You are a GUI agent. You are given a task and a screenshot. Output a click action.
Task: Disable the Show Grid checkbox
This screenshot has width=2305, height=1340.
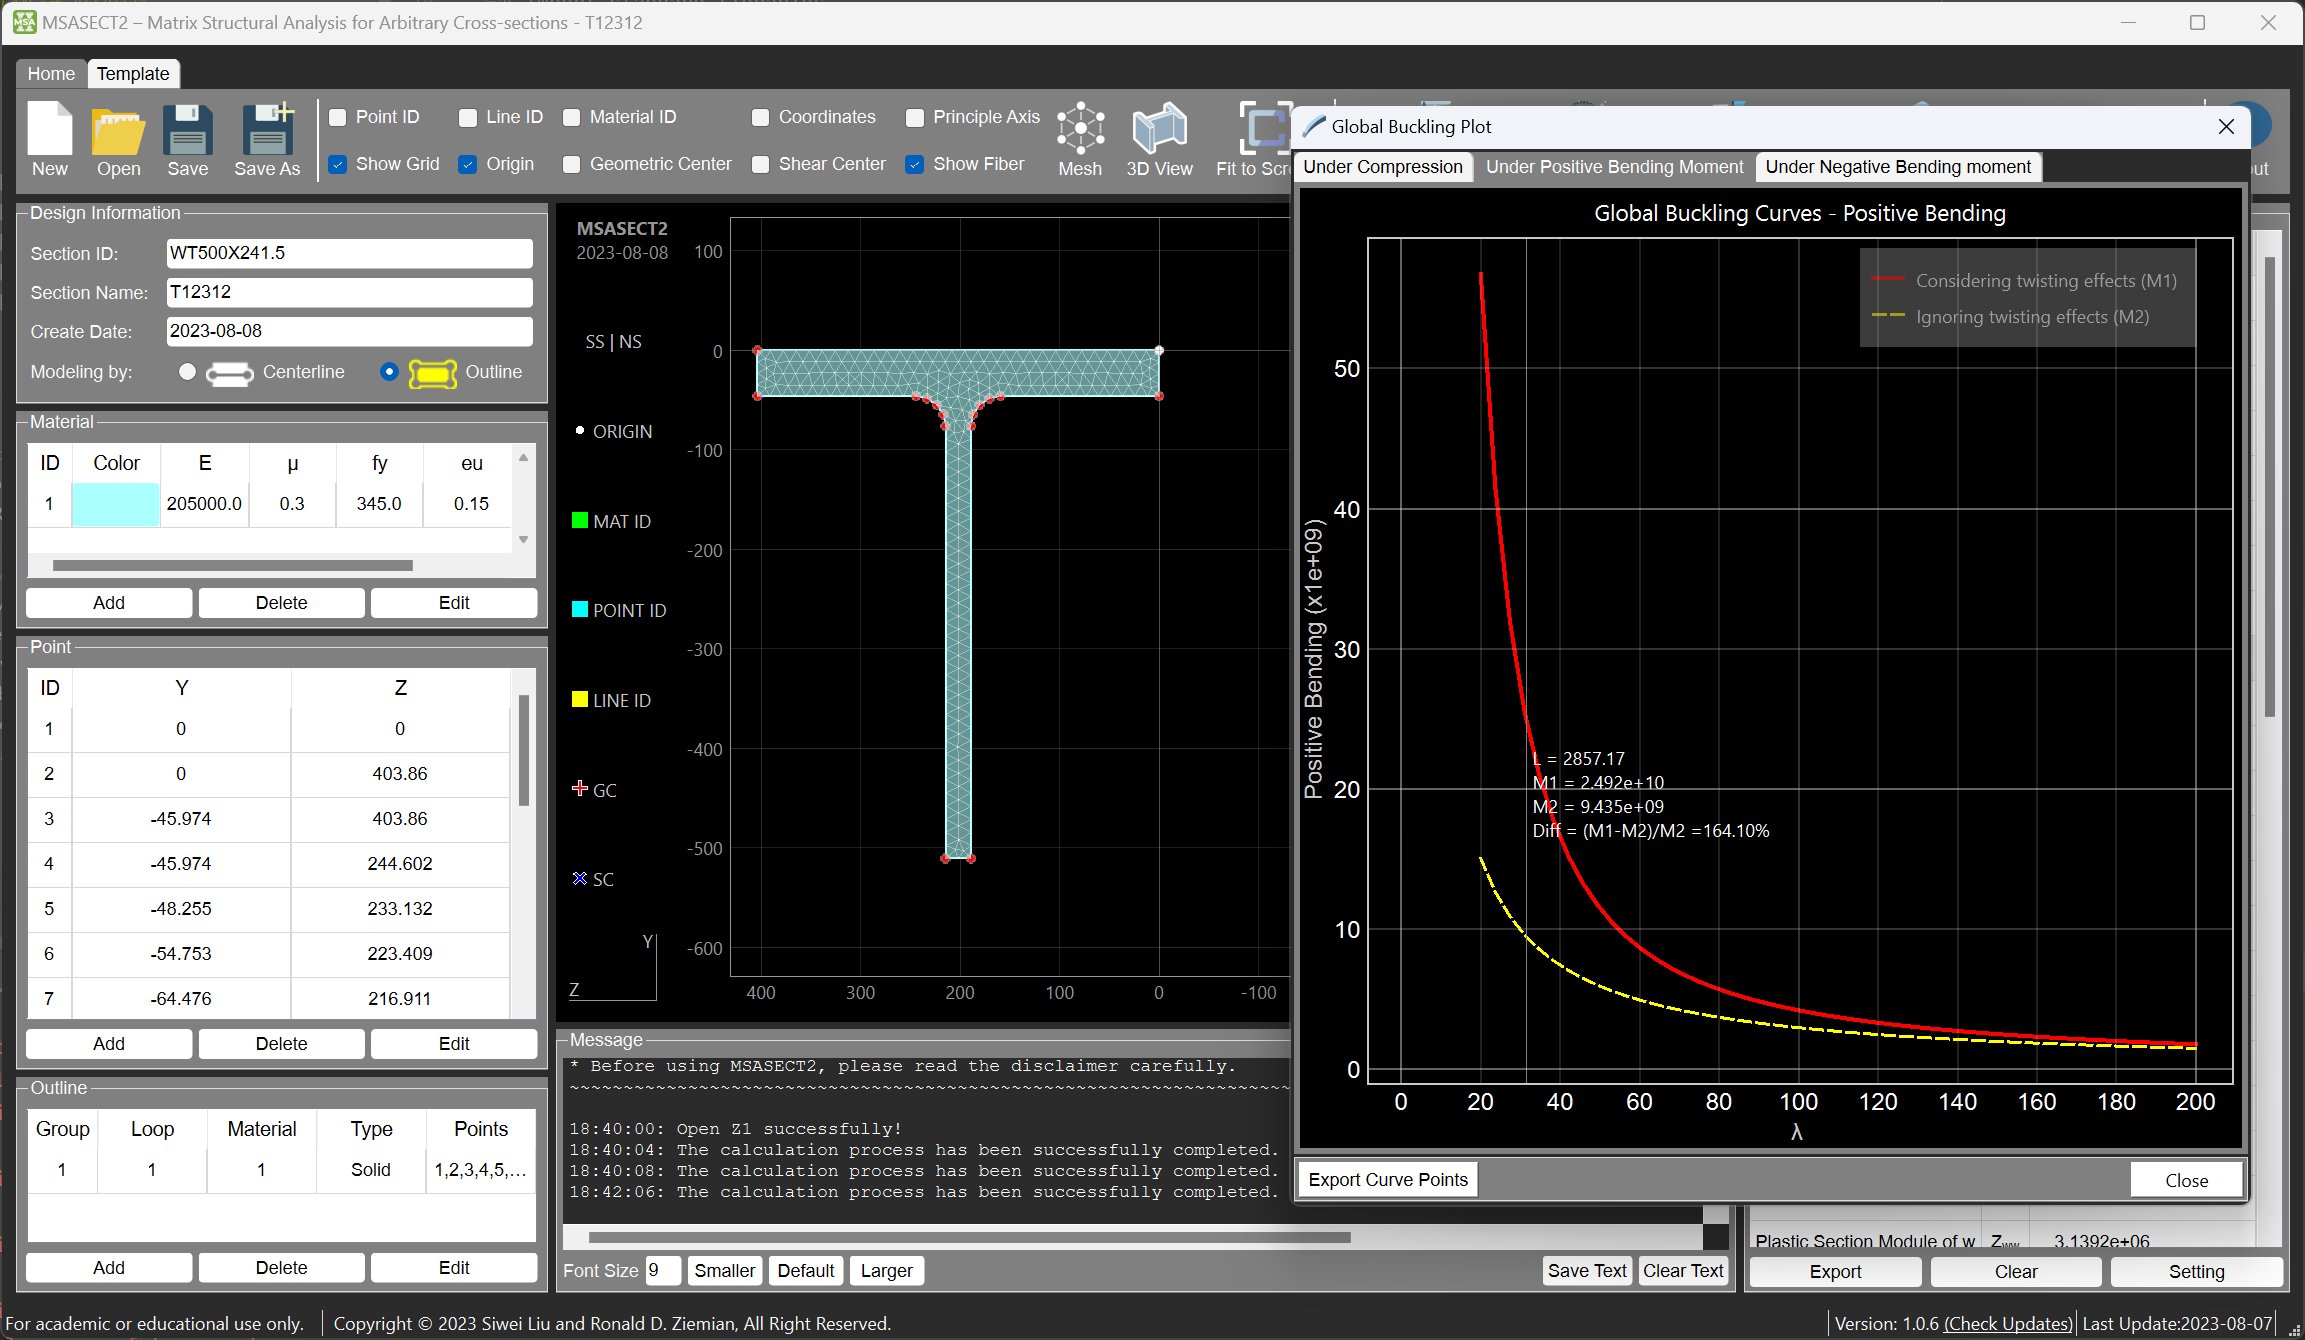[338, 164]
